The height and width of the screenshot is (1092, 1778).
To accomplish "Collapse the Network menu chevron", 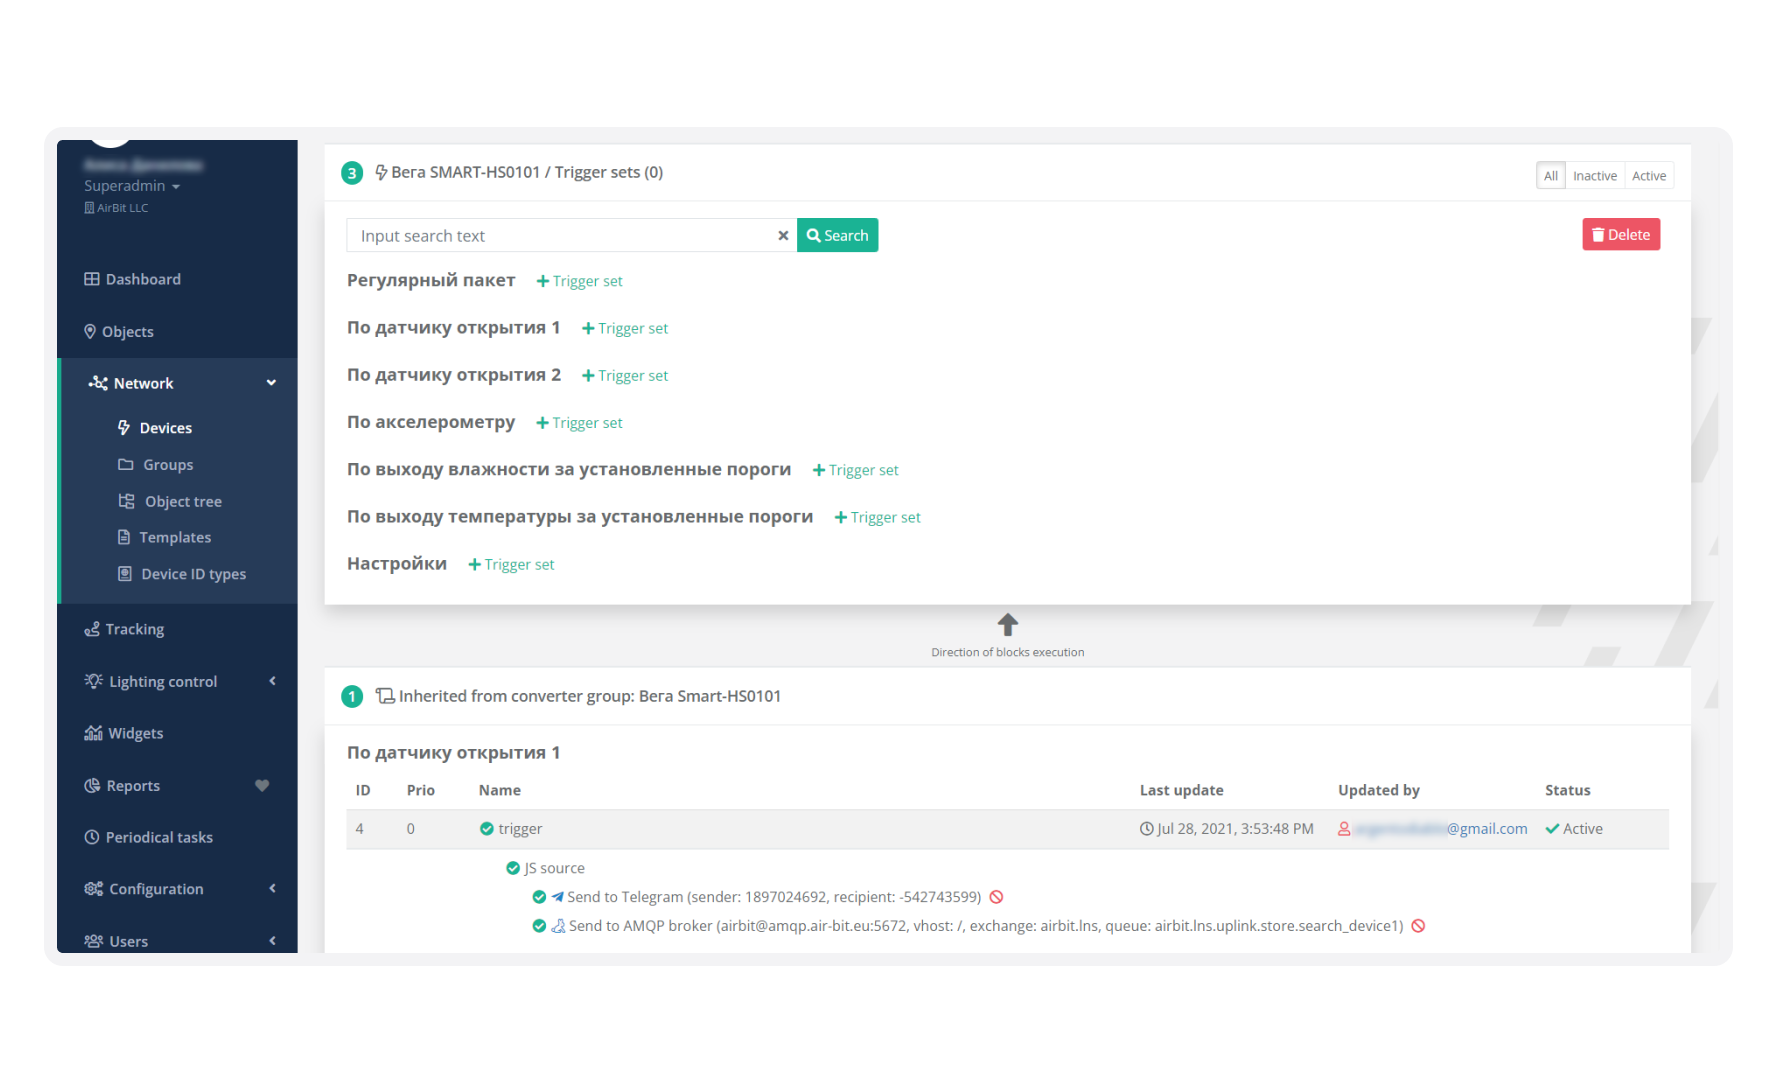I will coord(271,383).
